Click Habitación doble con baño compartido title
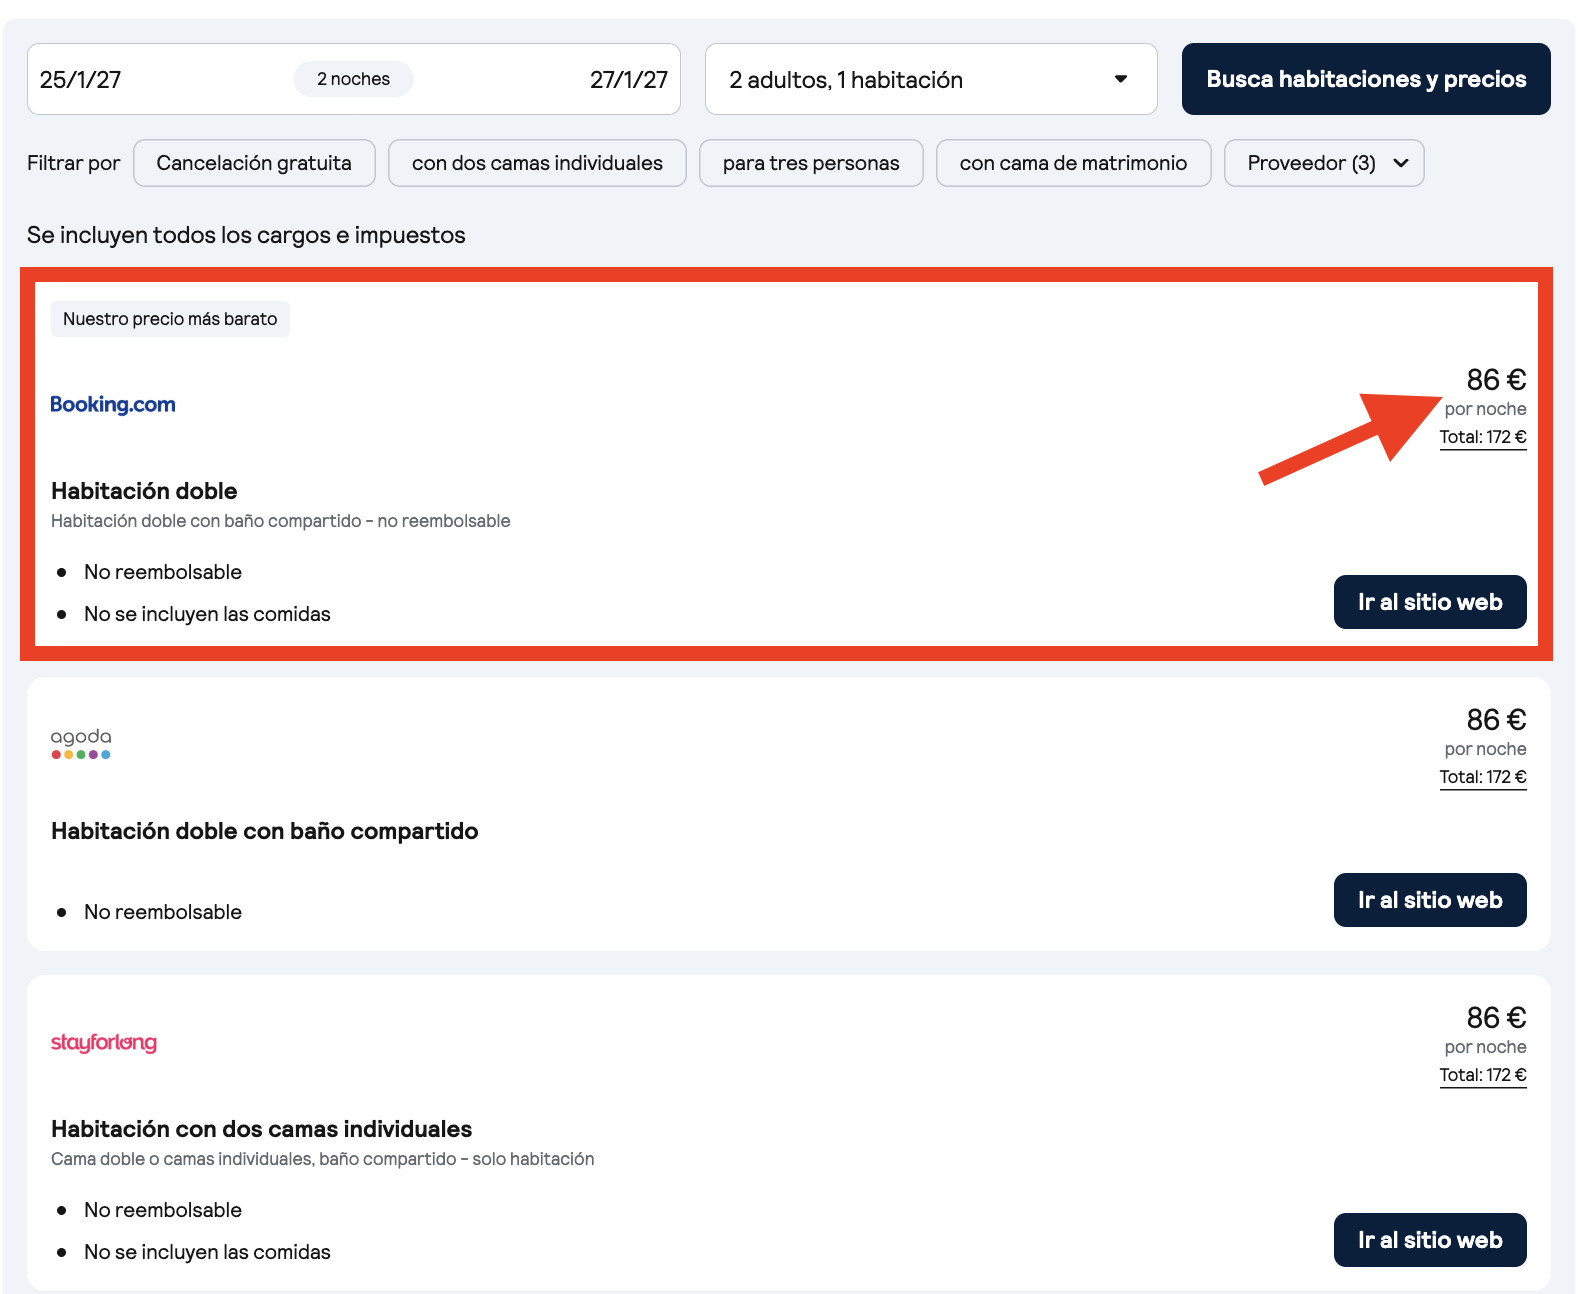The width and height of the screenshot is (1578, 1294). tap(265, 831)
